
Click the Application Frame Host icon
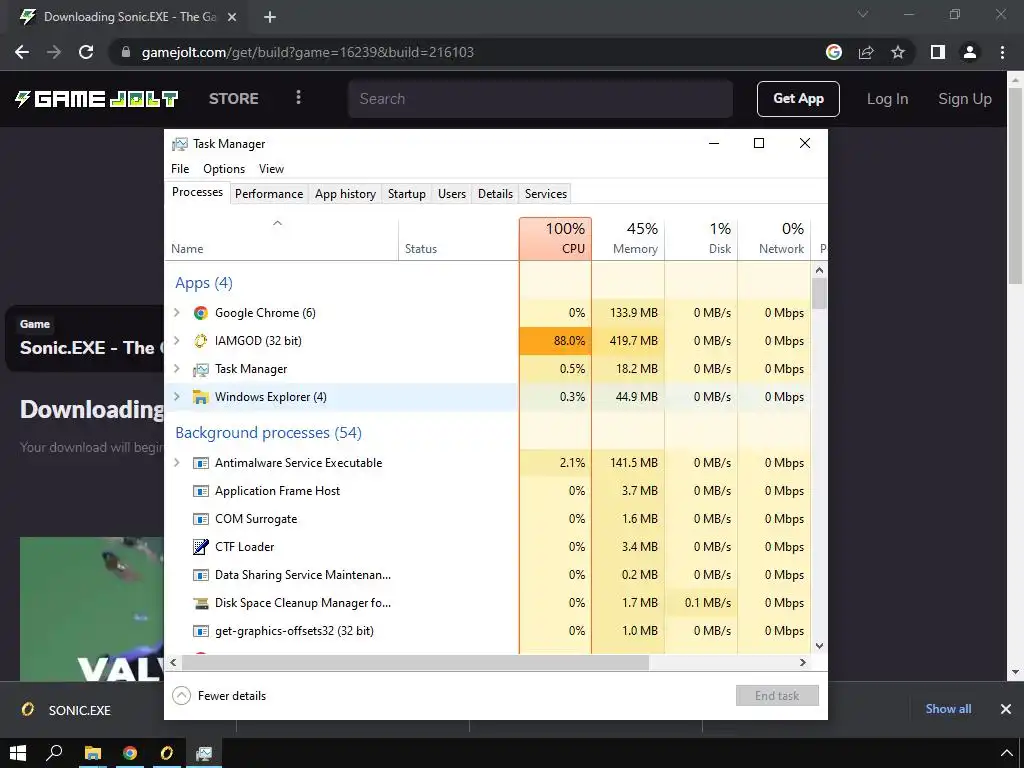[x=200, y=491]
